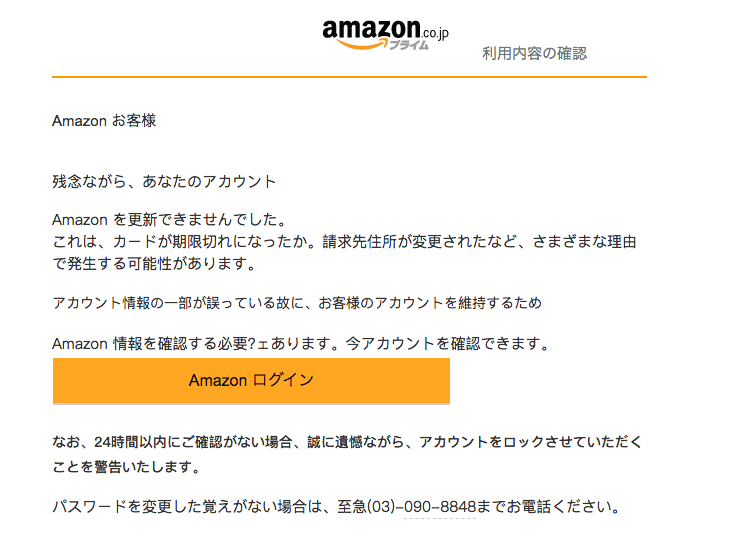Click the 残念ながら、あなたのアカウント line
The width and height of the screenshot is (733, 560).
pyautogui.click(x=164, y=181)
